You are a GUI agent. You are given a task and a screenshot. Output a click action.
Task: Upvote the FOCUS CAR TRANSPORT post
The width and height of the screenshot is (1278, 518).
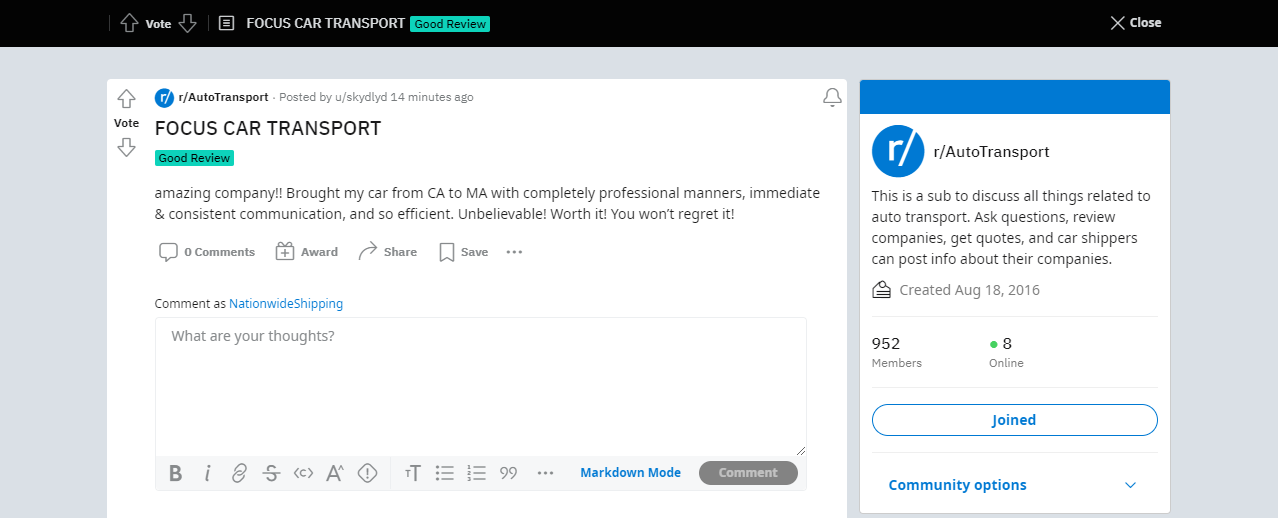point(126,99)
